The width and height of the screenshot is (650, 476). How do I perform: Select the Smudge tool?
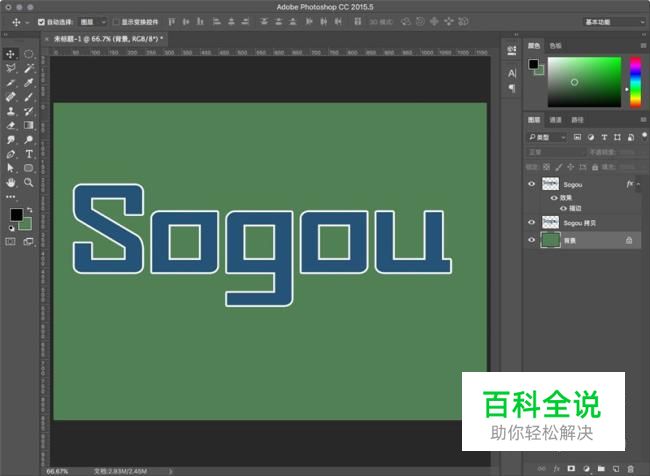pos(10,140)
